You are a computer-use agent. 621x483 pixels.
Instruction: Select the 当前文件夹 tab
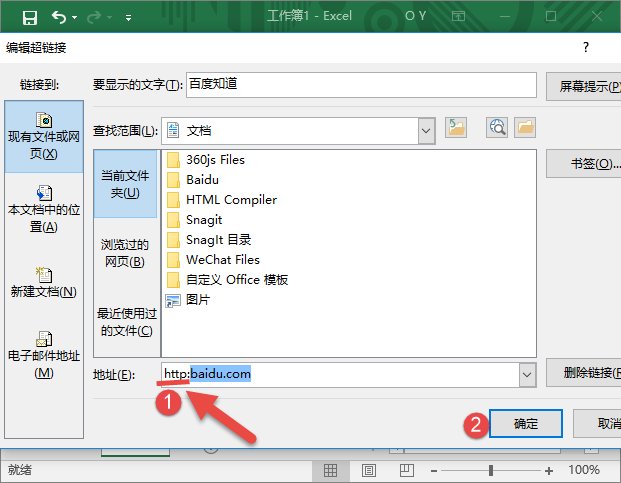[x=125, y=184]
